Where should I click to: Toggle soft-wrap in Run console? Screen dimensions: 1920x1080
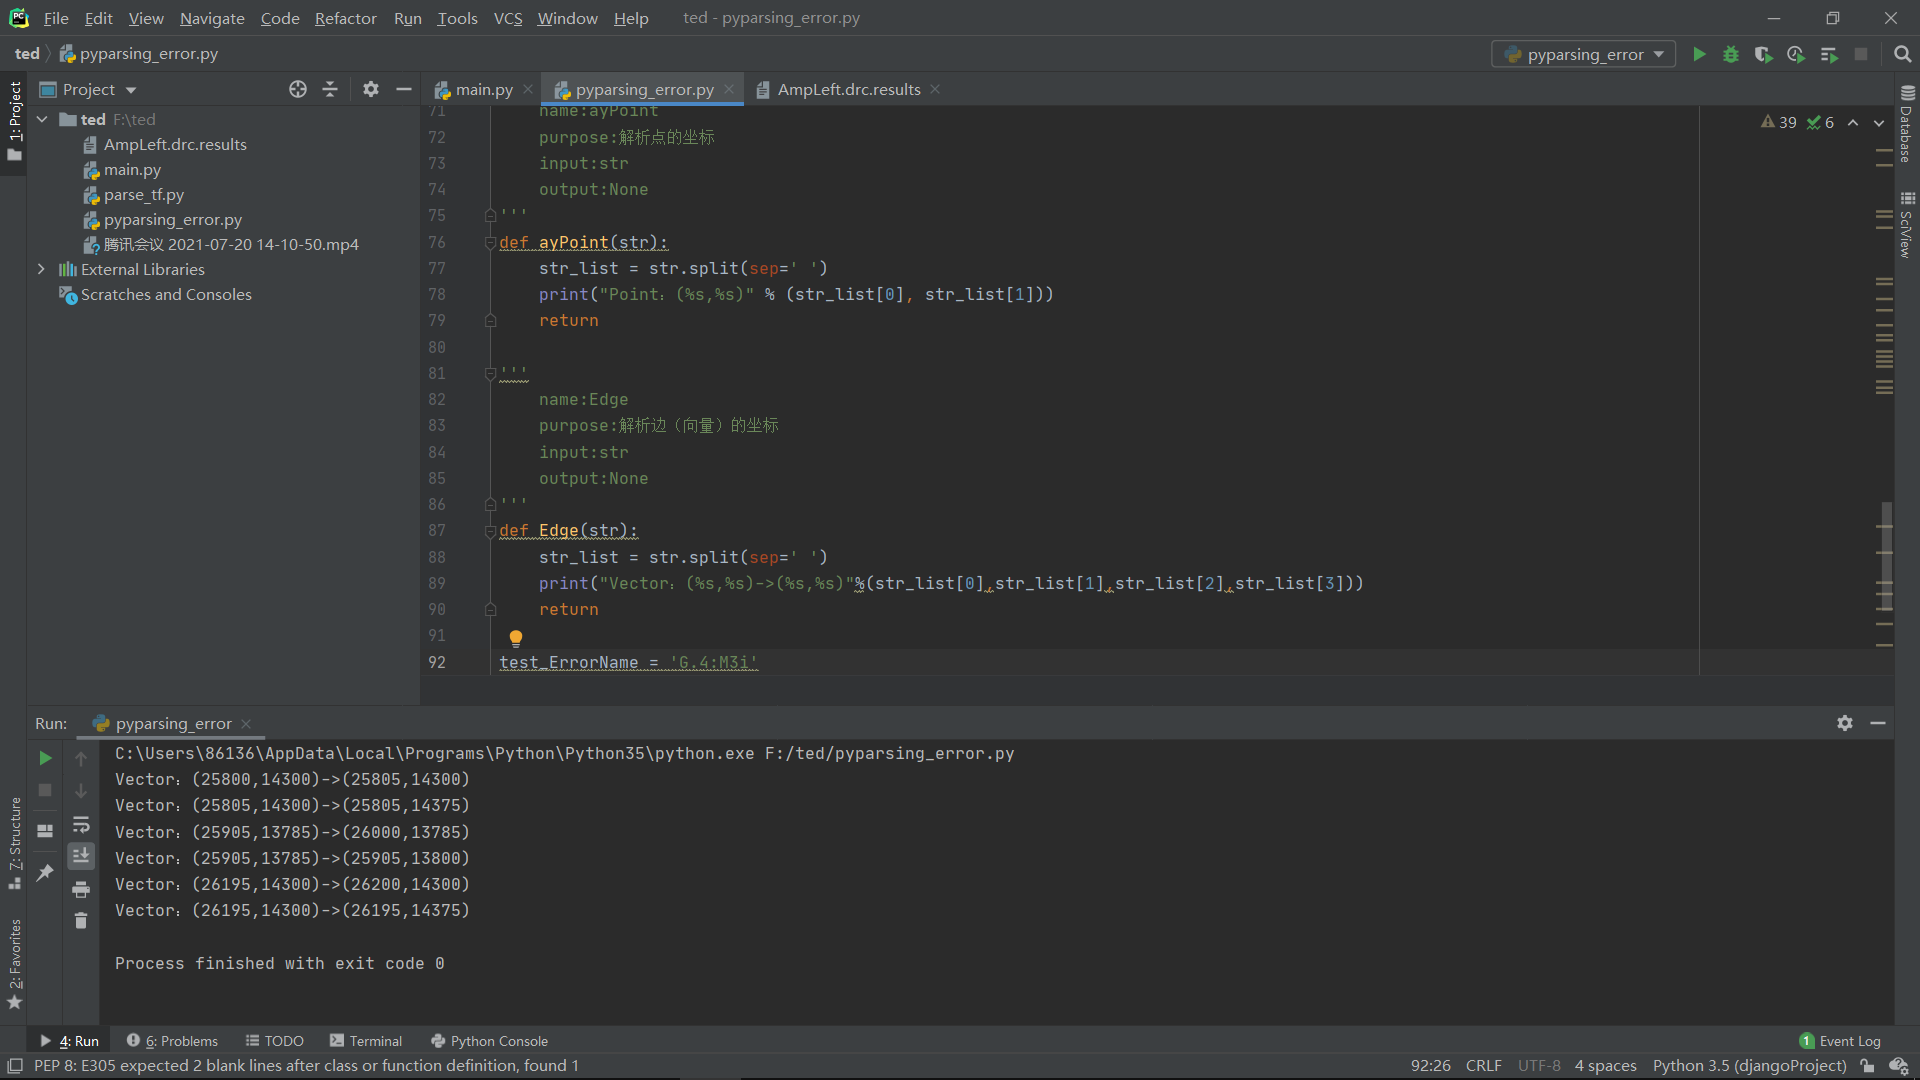pos(81,825)
